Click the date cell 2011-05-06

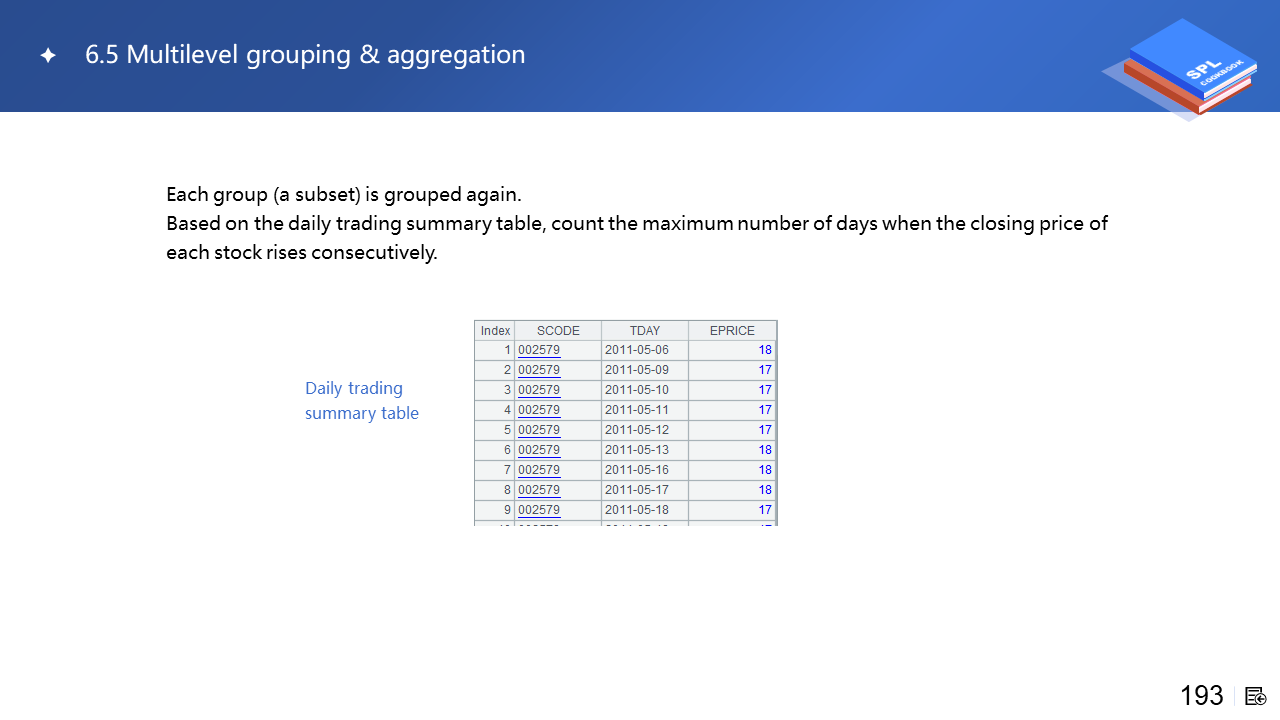pos(637,350)
